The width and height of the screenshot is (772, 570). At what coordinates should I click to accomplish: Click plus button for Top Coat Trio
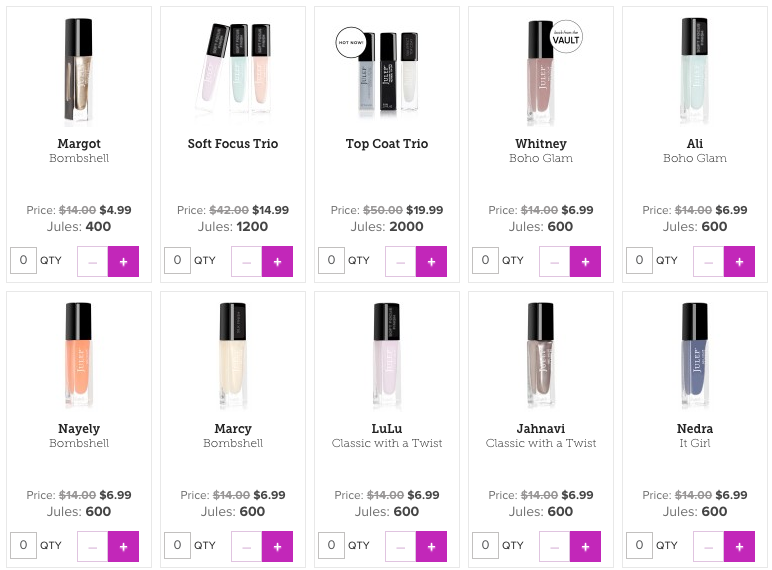pyautogui.click(x=431, y=261)
